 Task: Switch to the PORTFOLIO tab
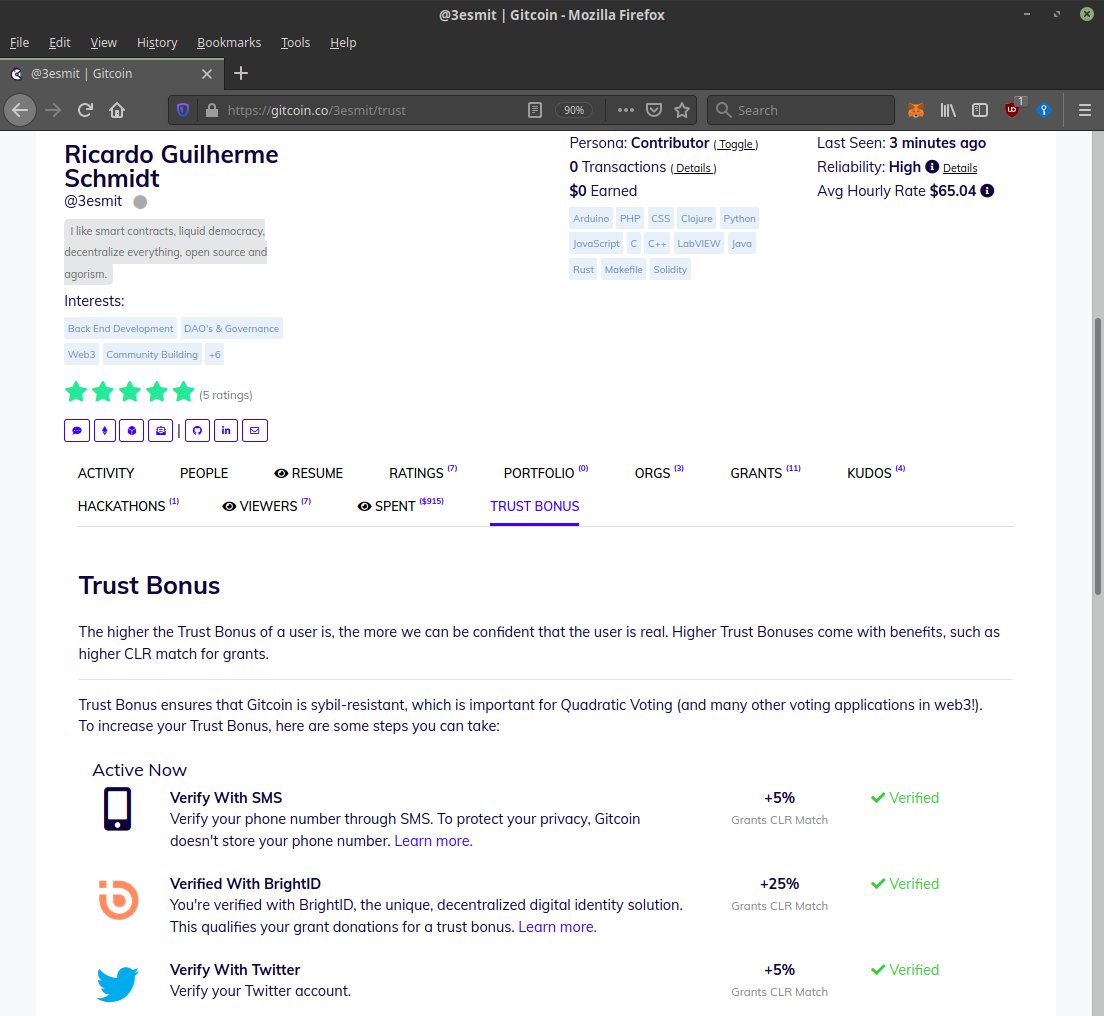tap(546, 473)
